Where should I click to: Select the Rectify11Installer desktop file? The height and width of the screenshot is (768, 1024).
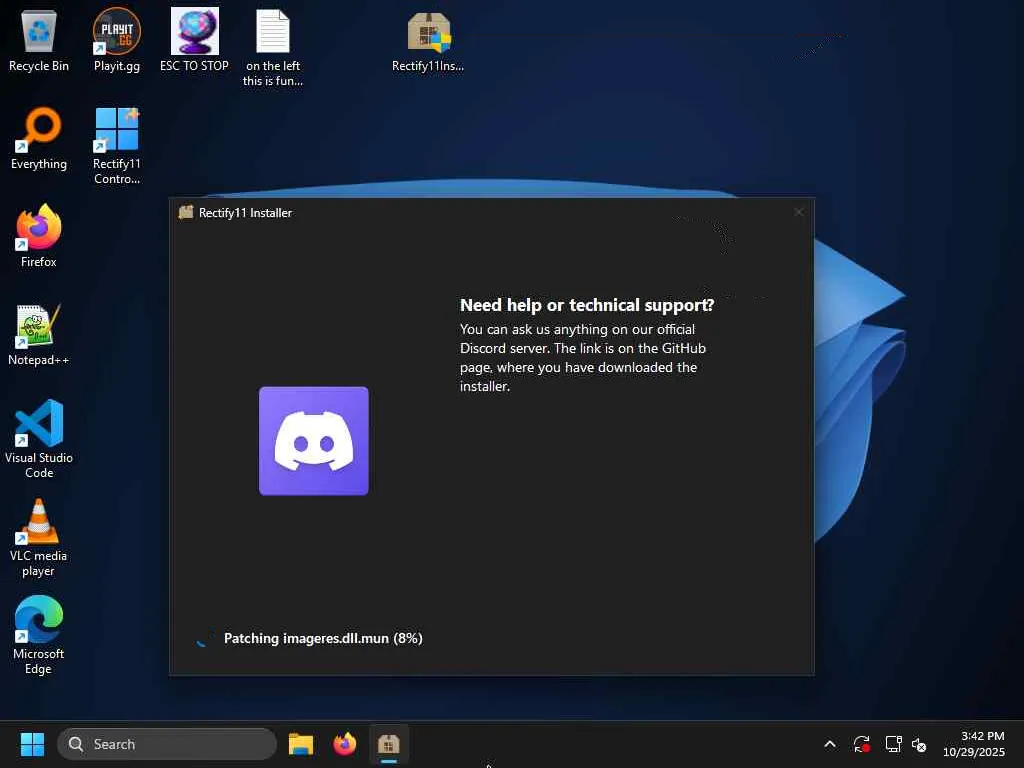(428, 40)
